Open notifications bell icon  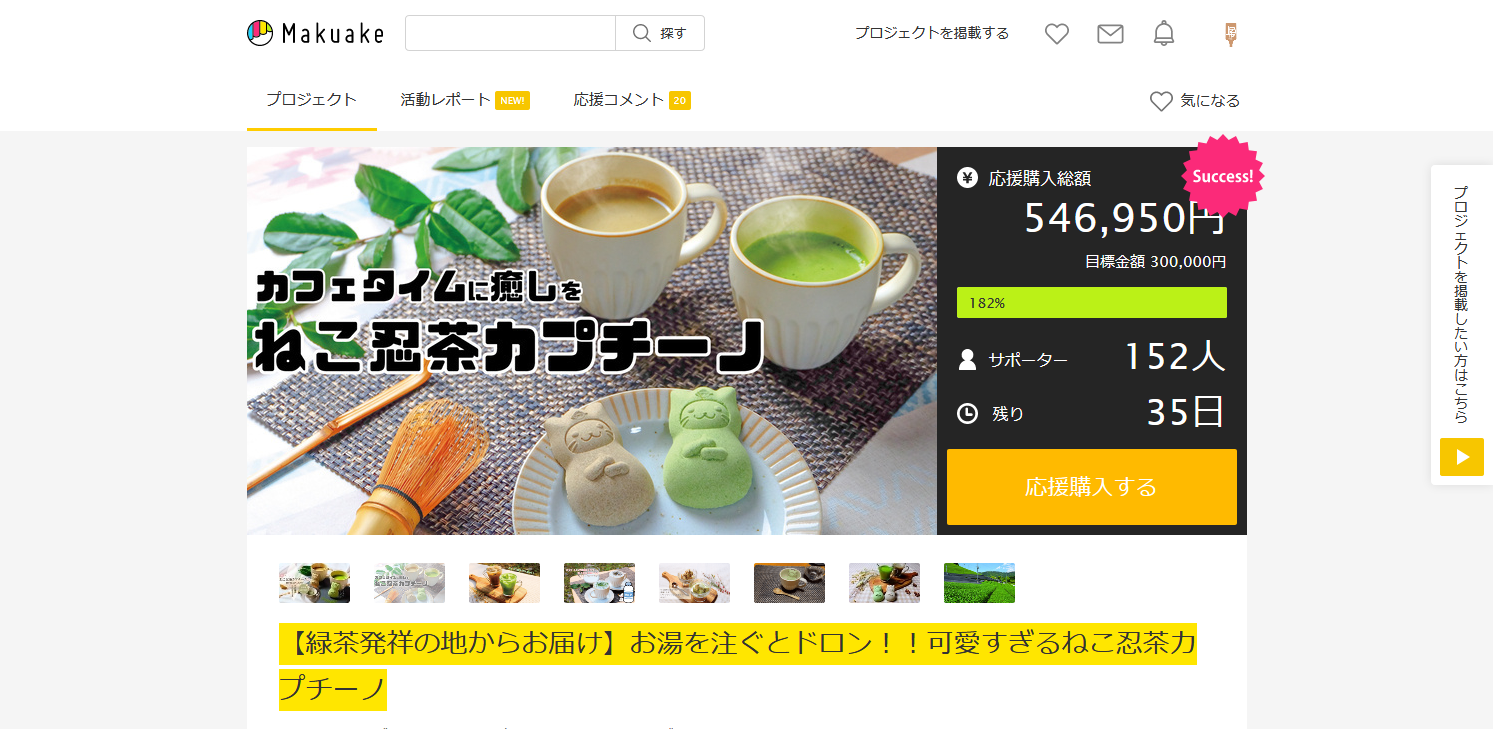point(1164,33)
